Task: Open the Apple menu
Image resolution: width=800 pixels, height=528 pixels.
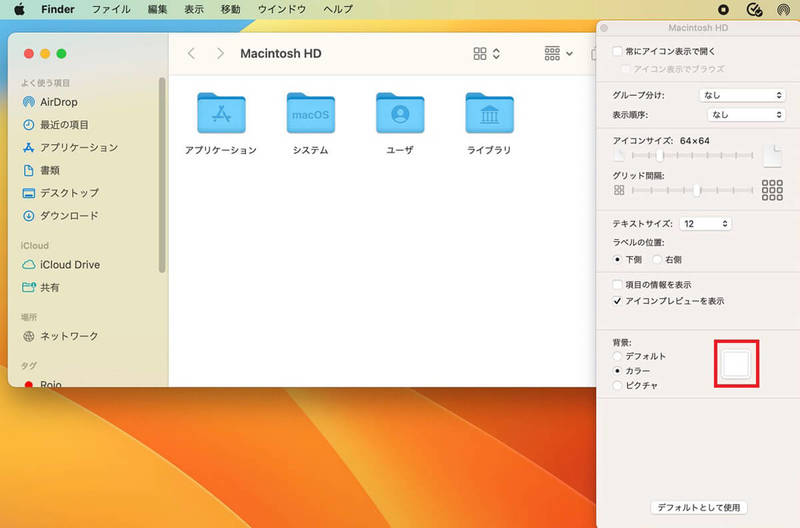Action: click(19, 9)
